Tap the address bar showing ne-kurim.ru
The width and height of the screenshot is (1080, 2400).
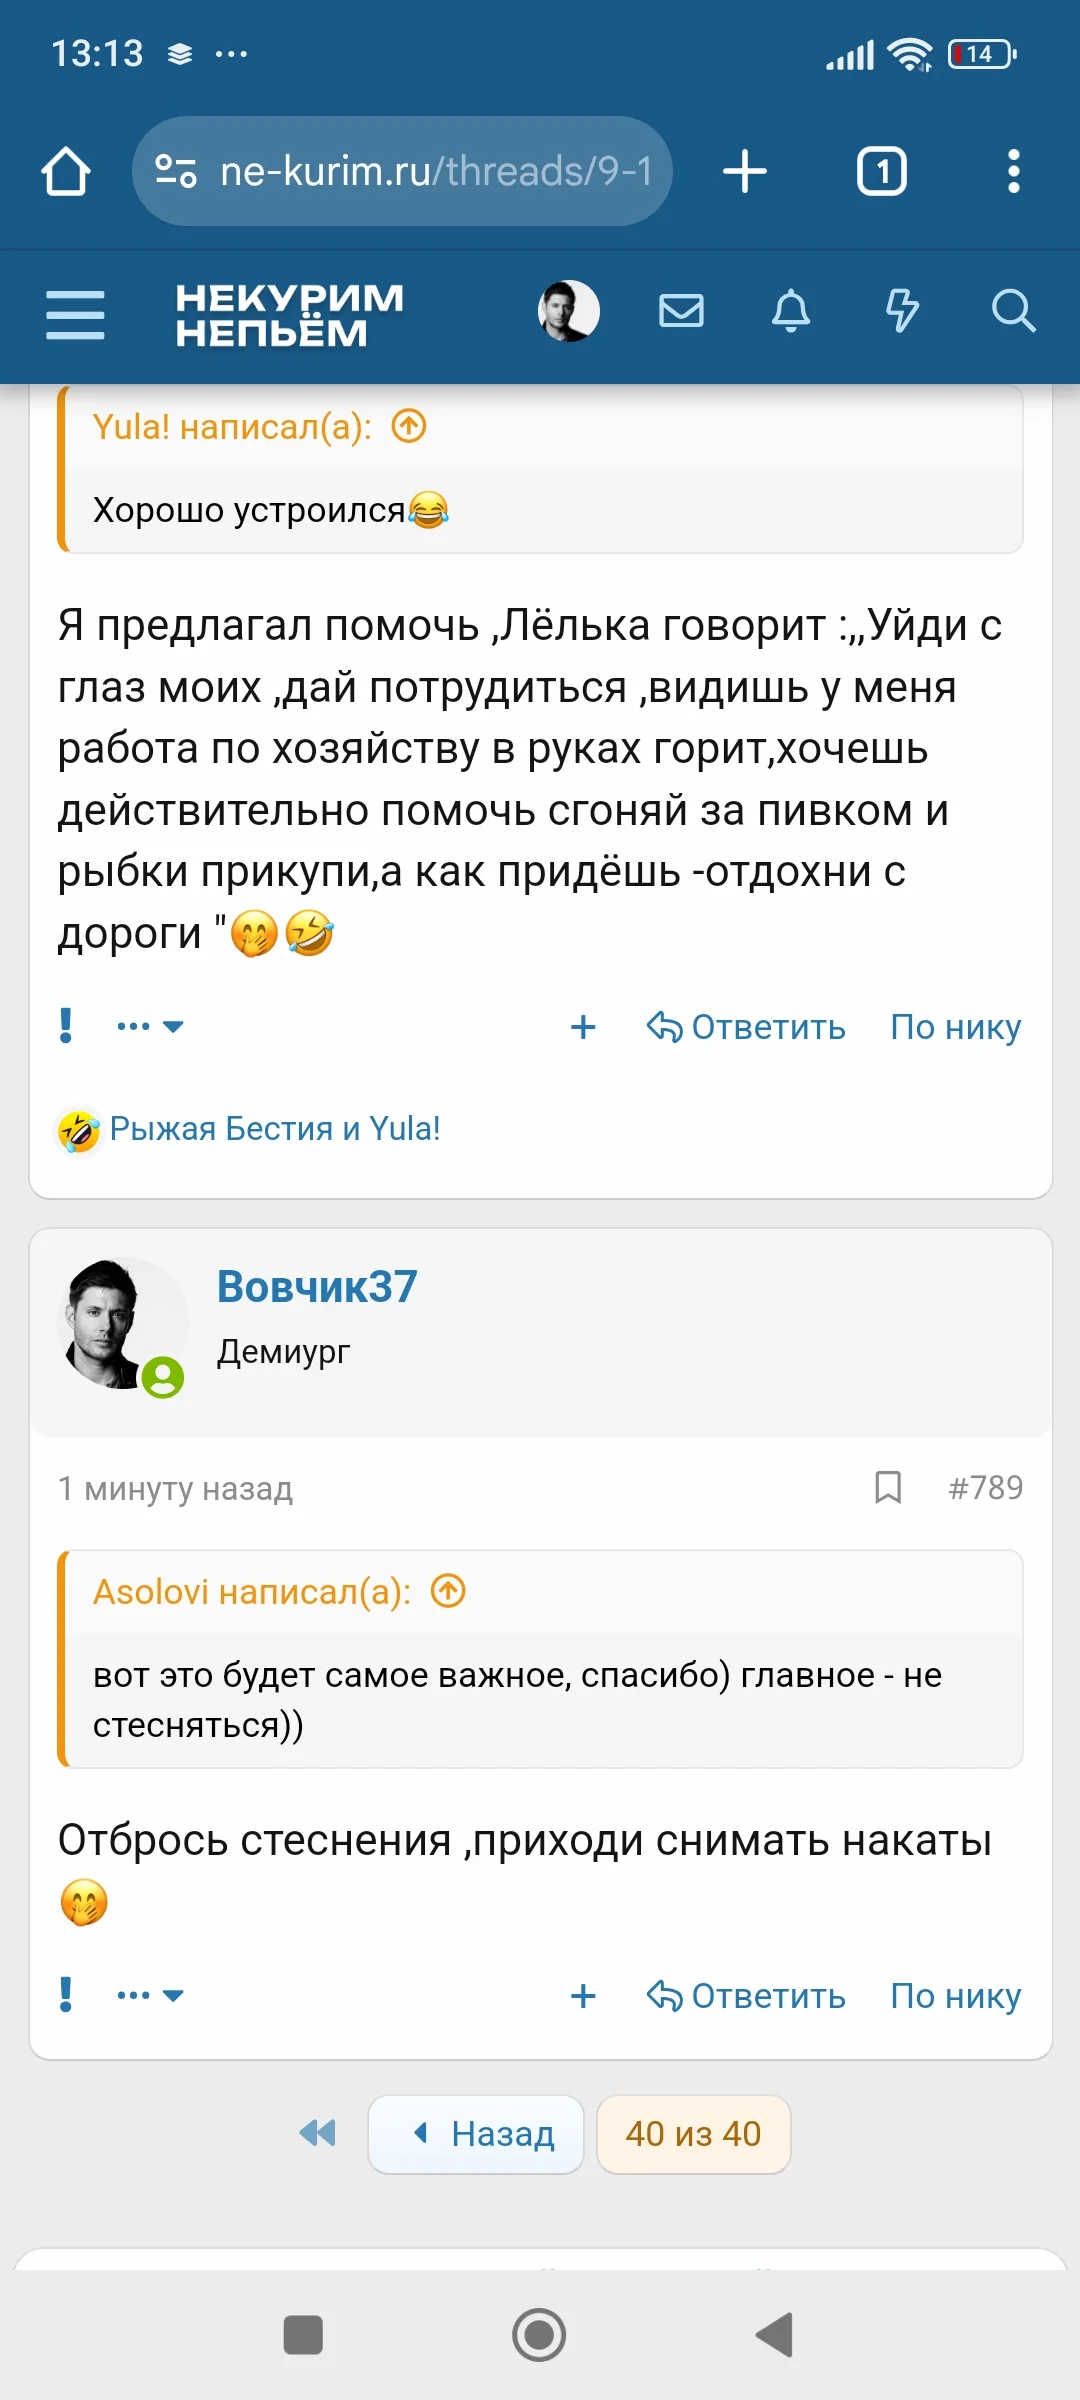(400, 170)
